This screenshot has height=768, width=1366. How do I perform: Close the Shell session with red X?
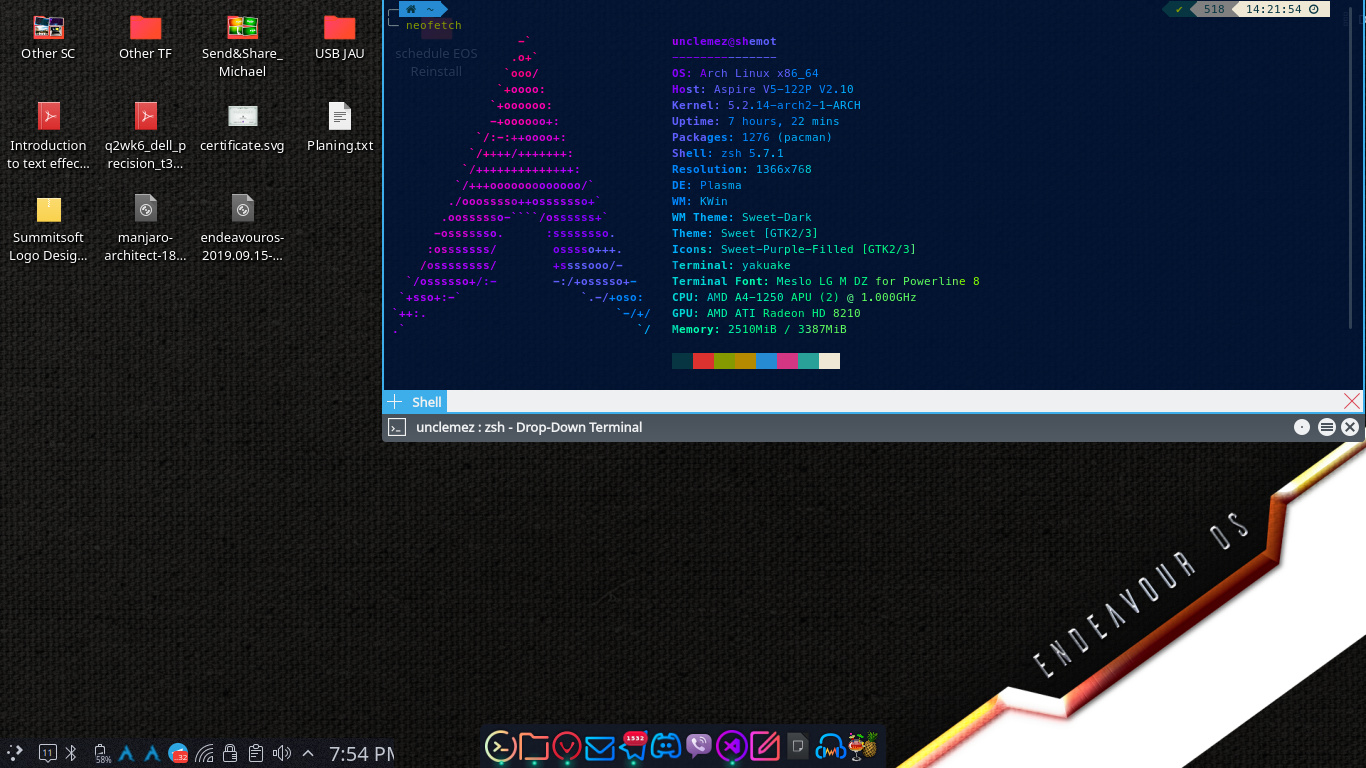[1352, 401]
